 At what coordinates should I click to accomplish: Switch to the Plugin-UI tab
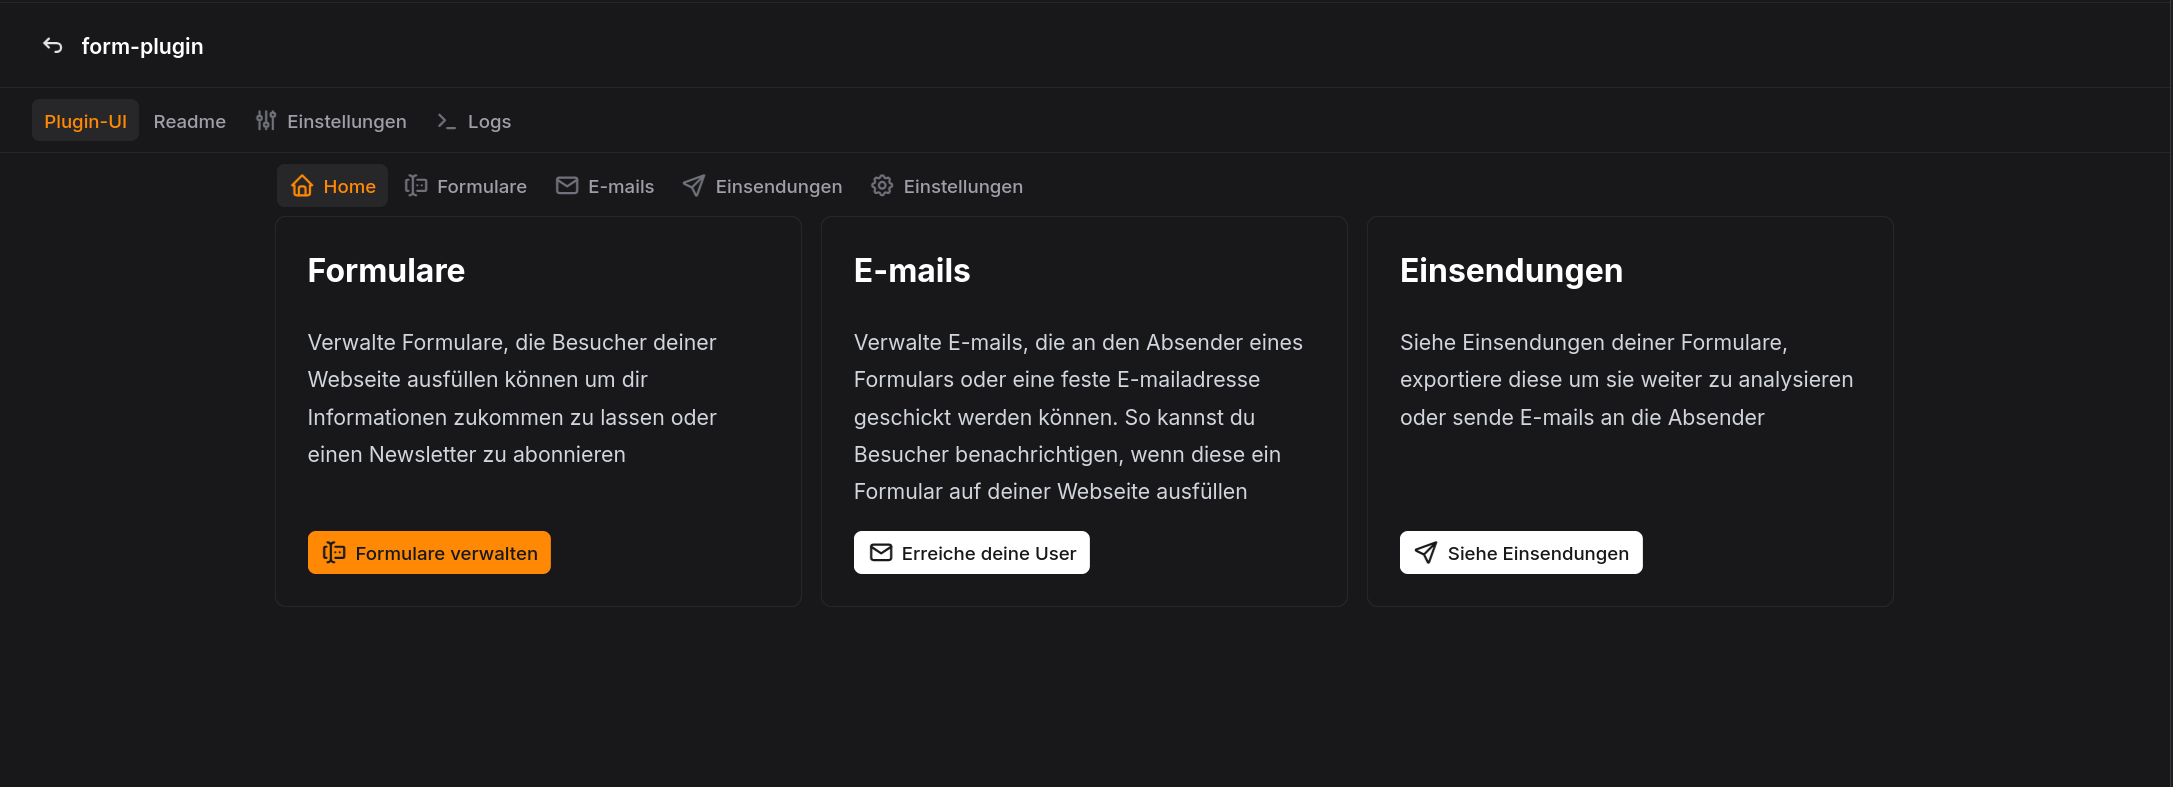[85, 121]
